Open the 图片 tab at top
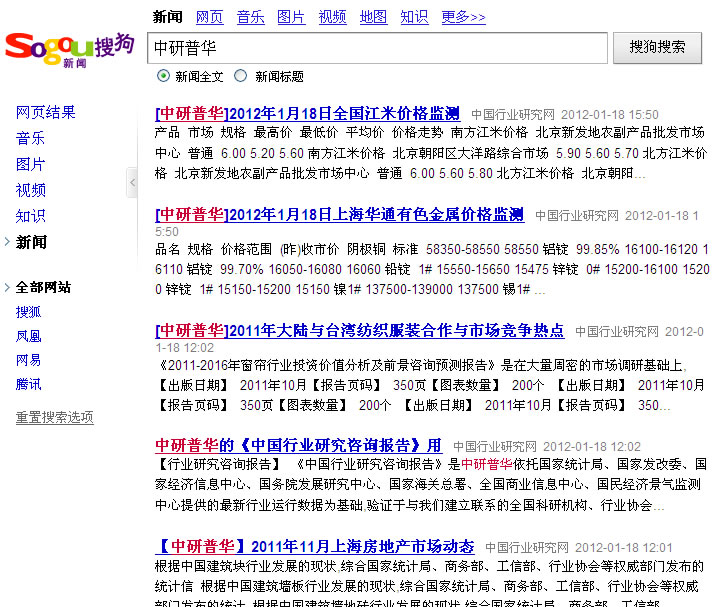This screenshot has width=720, height=607. tap(291, 17)
